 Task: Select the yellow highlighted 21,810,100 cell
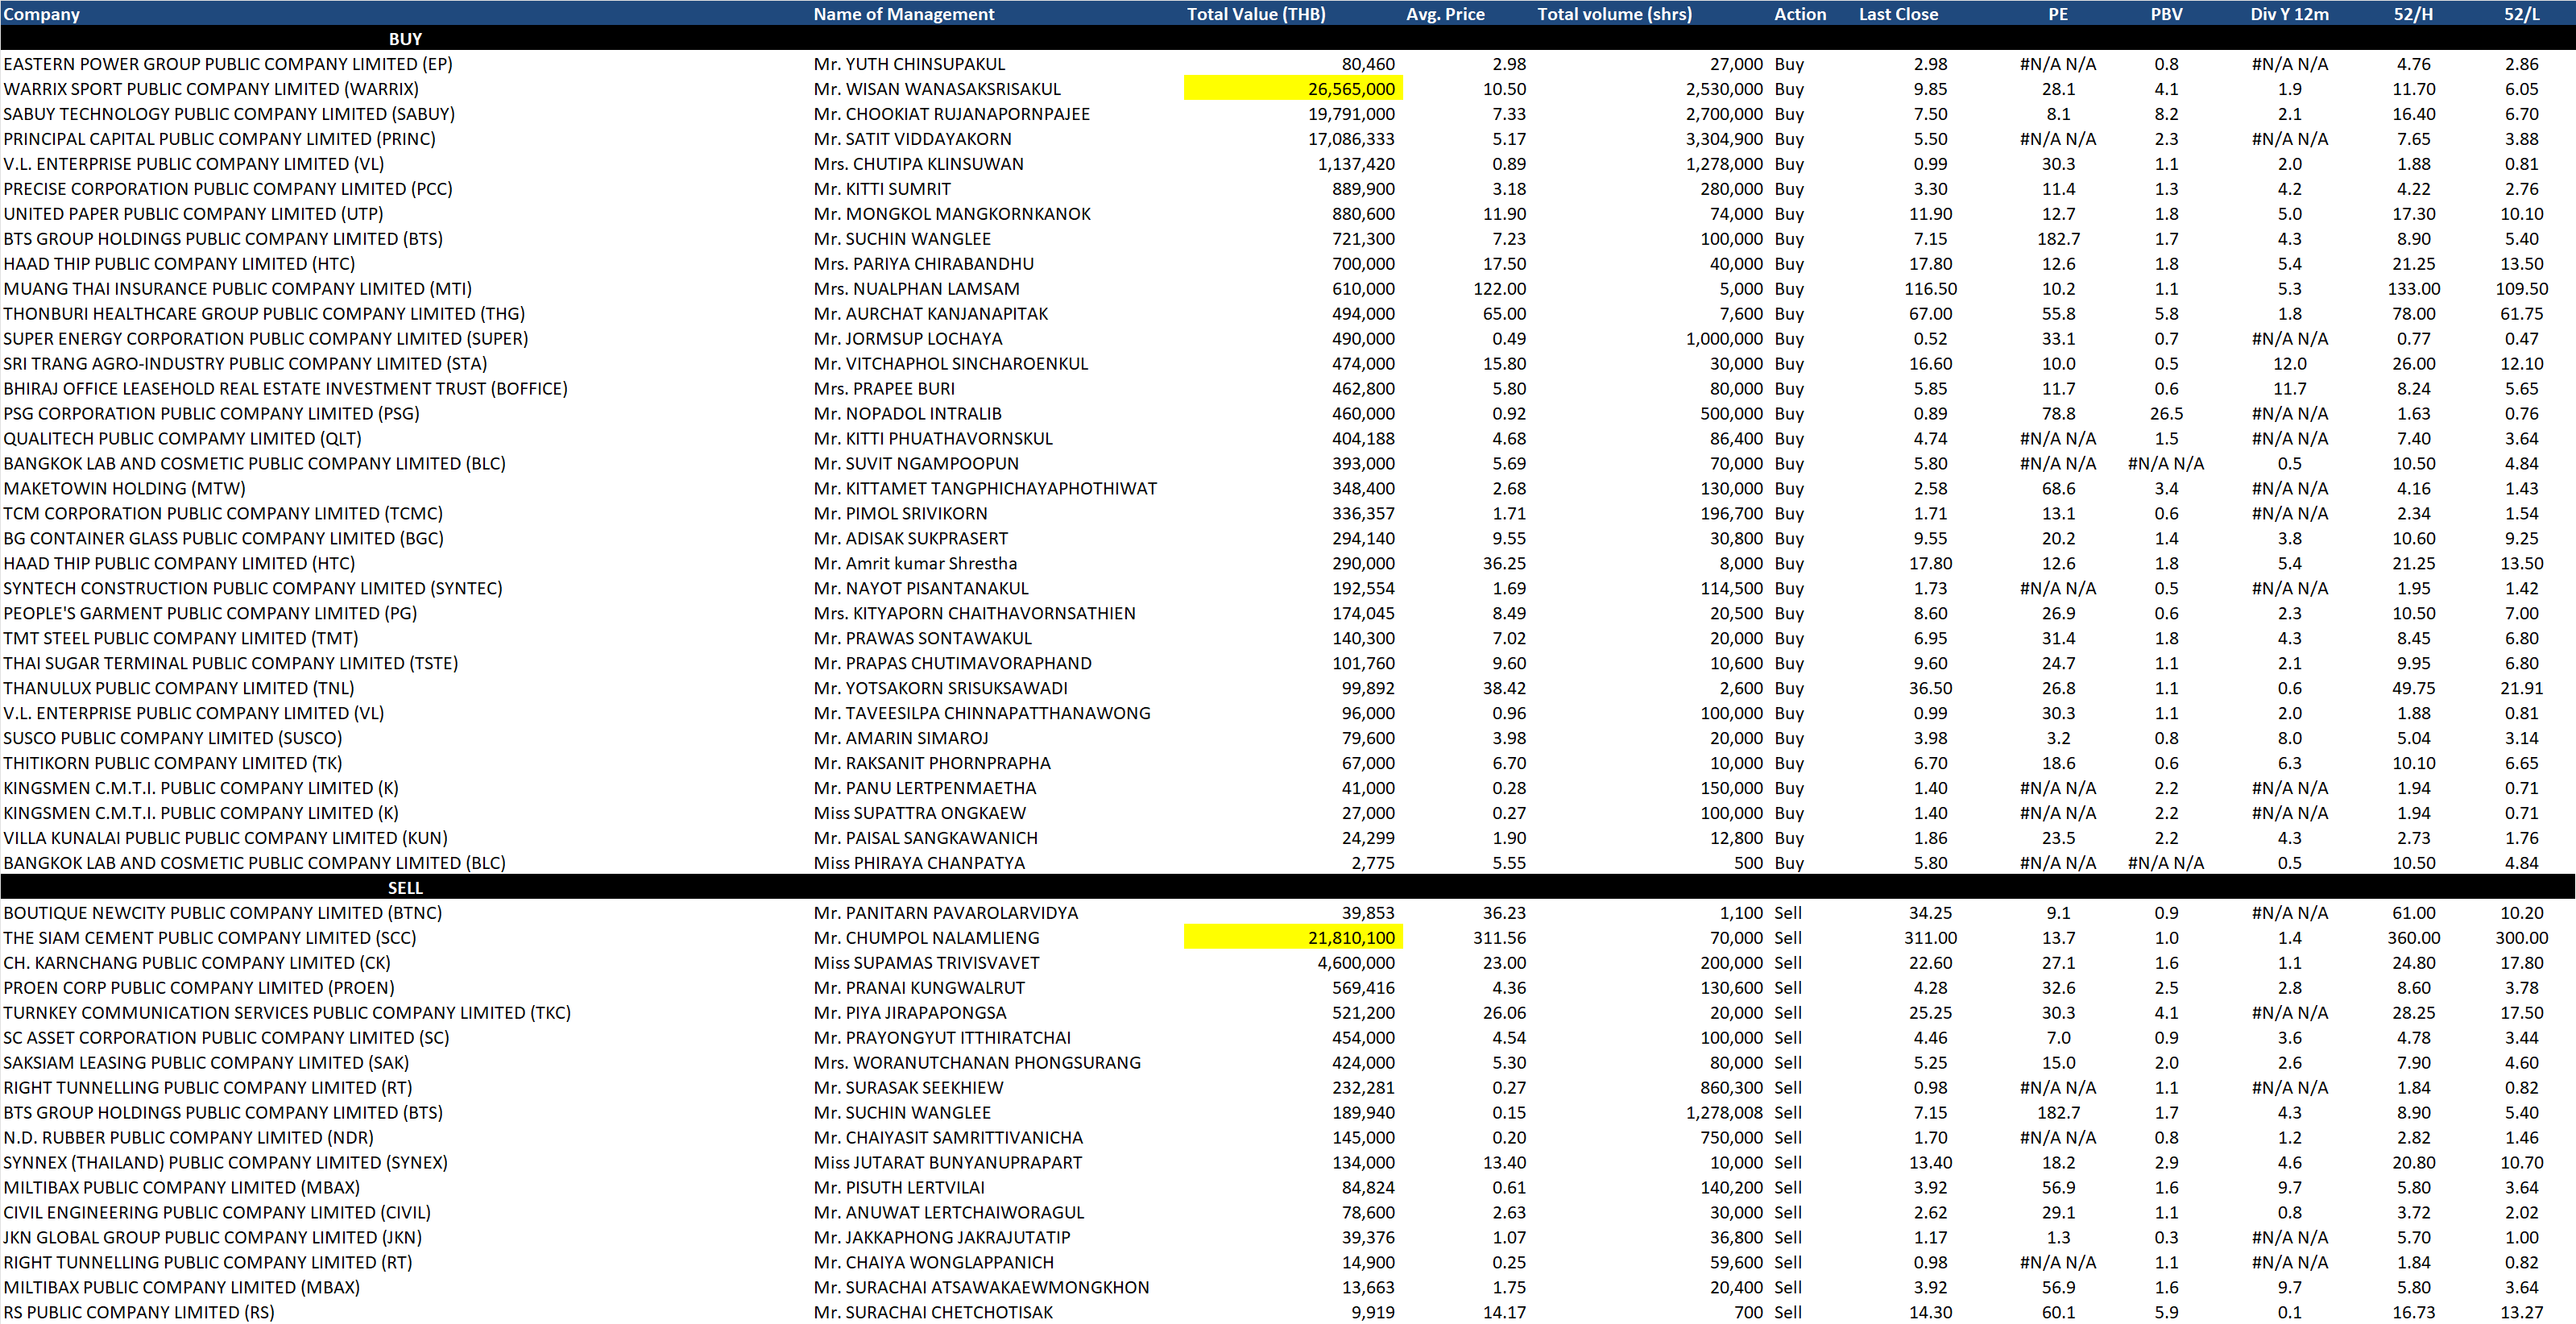point(1293,938)
